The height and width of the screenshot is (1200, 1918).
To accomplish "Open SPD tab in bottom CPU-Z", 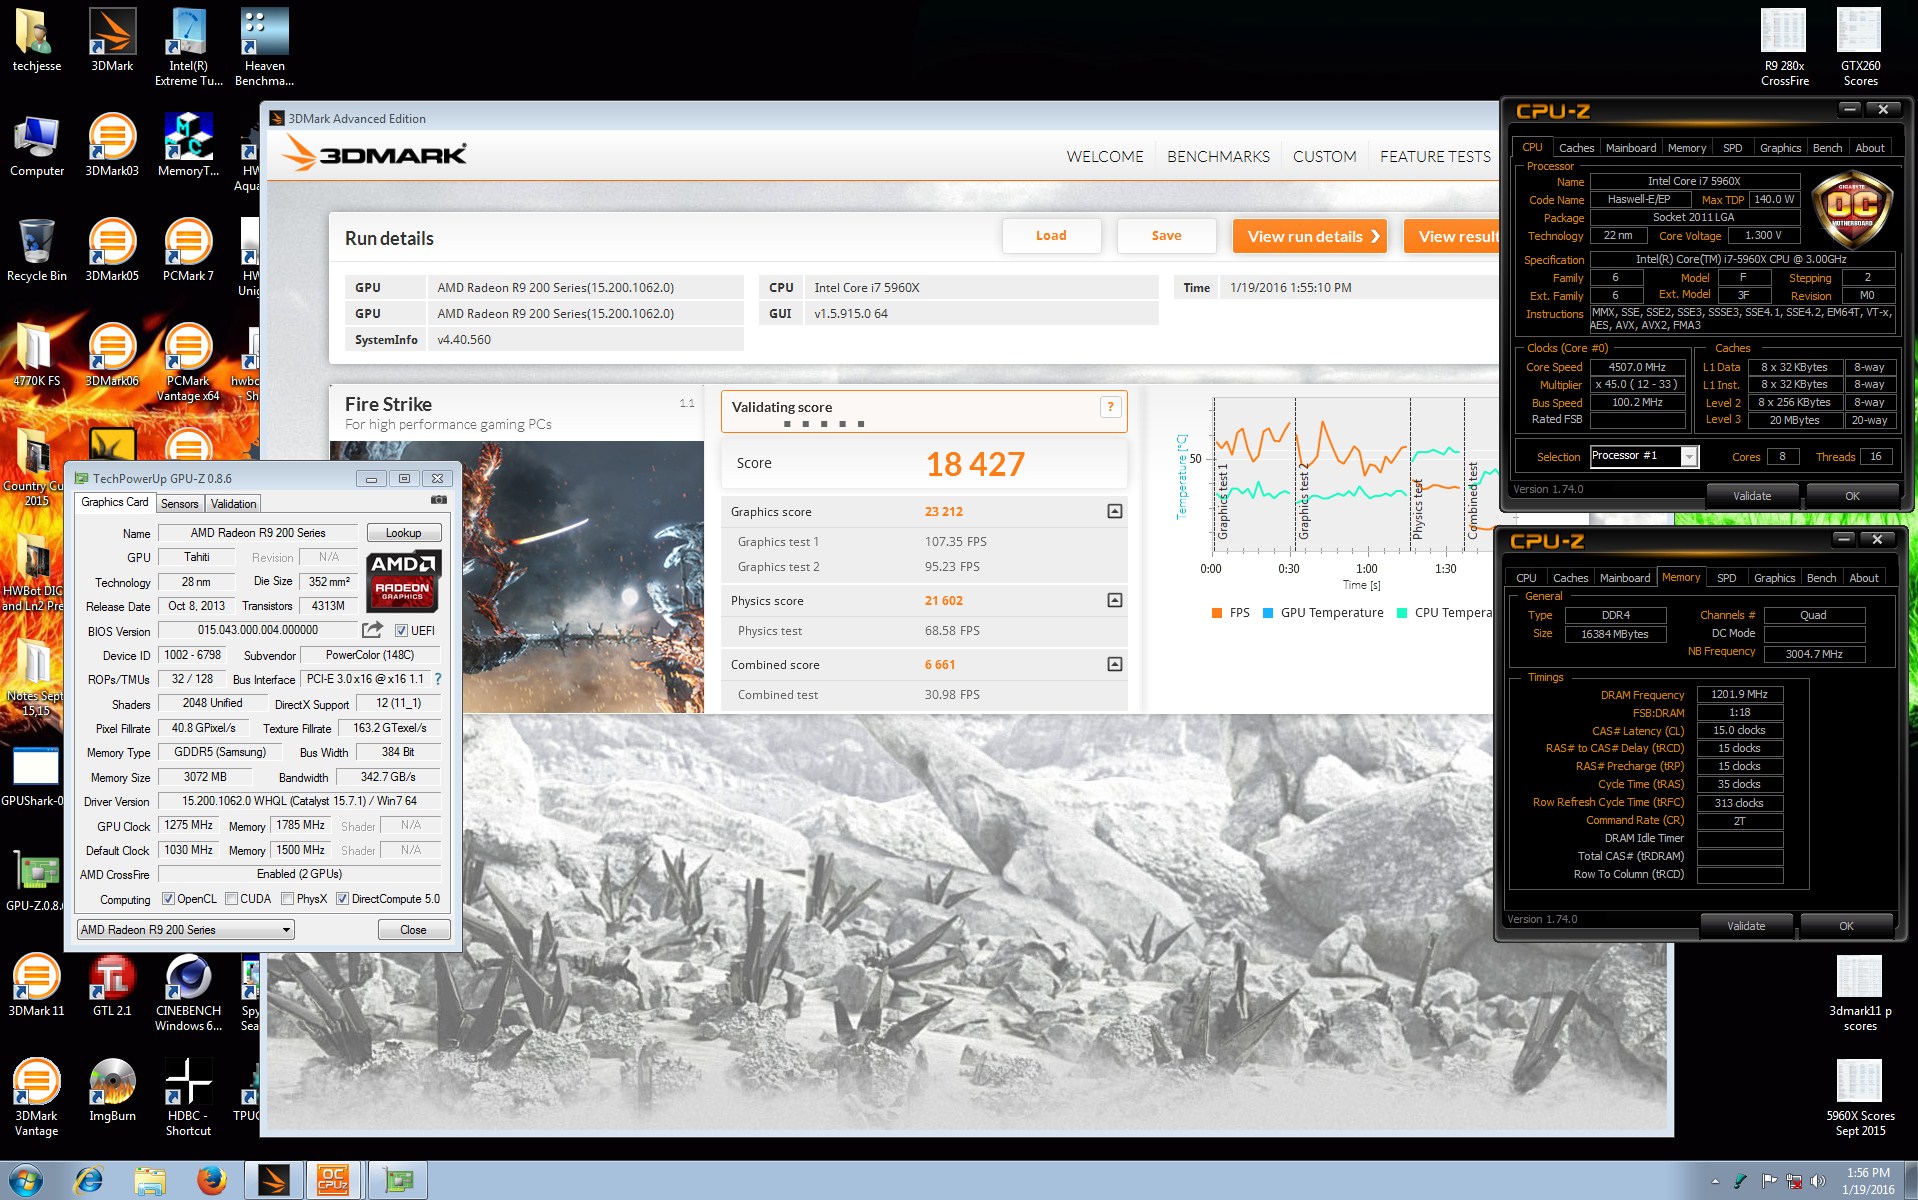I will coord(1726,578).
